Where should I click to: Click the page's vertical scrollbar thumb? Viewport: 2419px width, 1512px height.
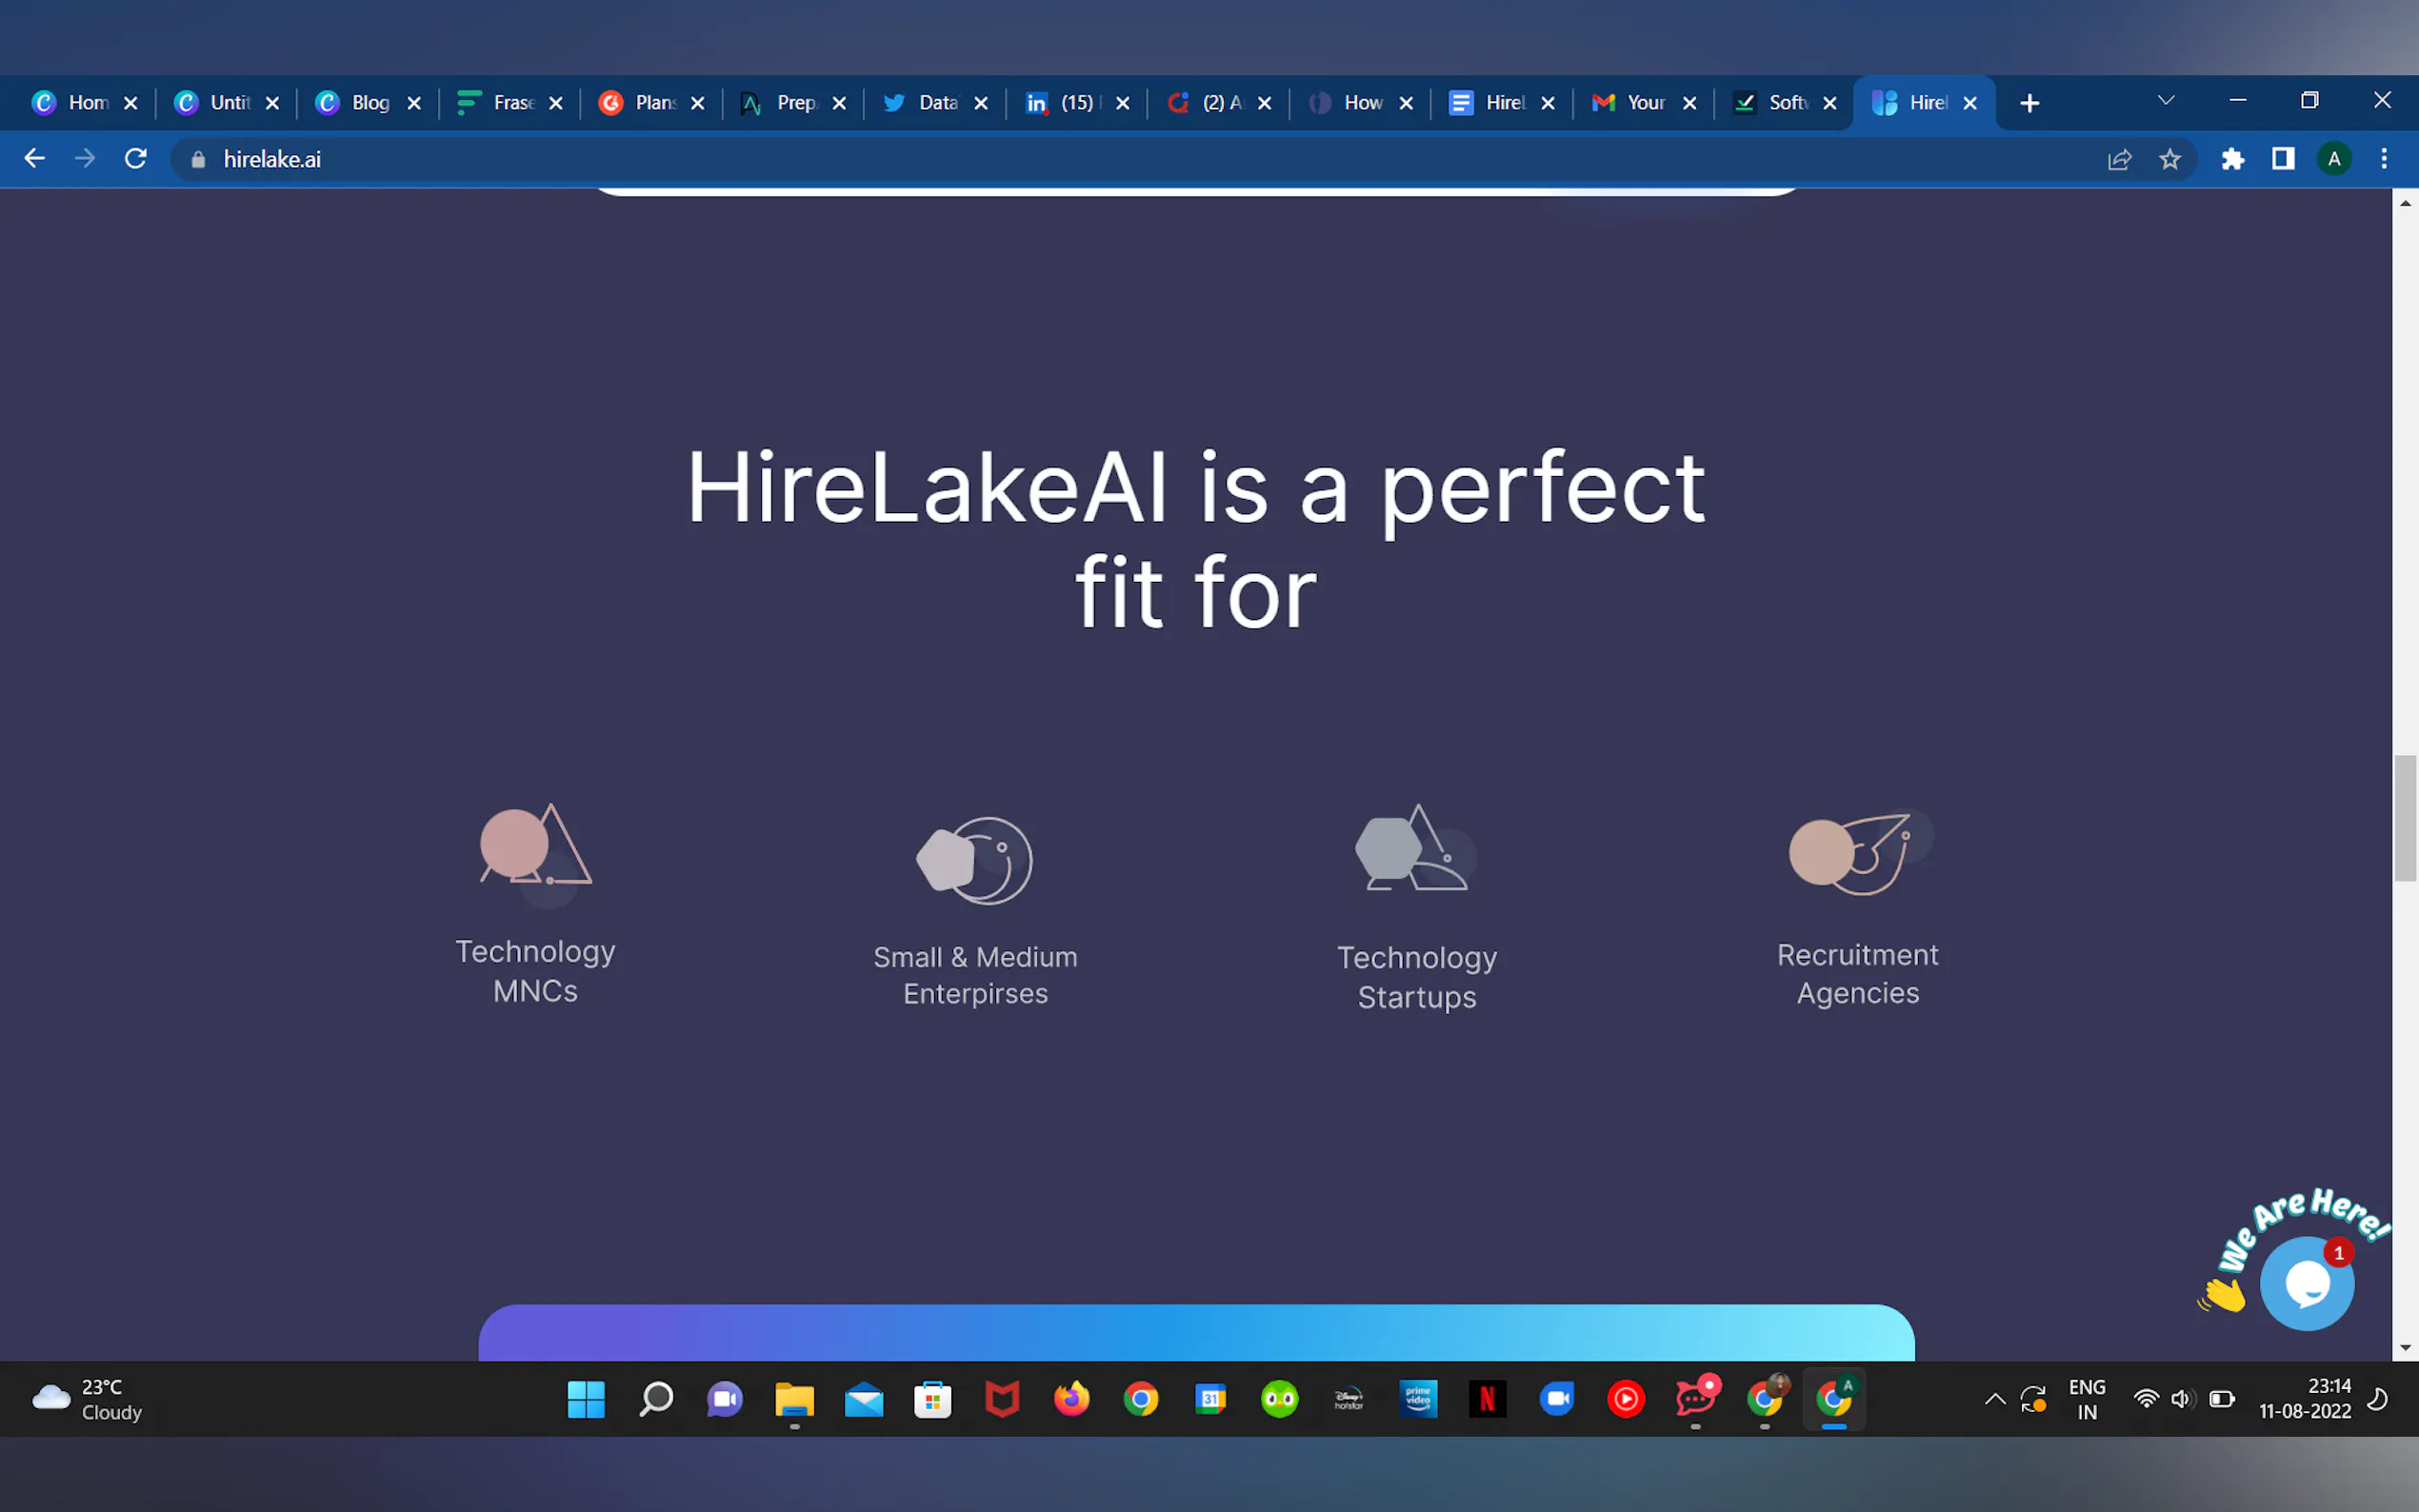click(2404, 818)
